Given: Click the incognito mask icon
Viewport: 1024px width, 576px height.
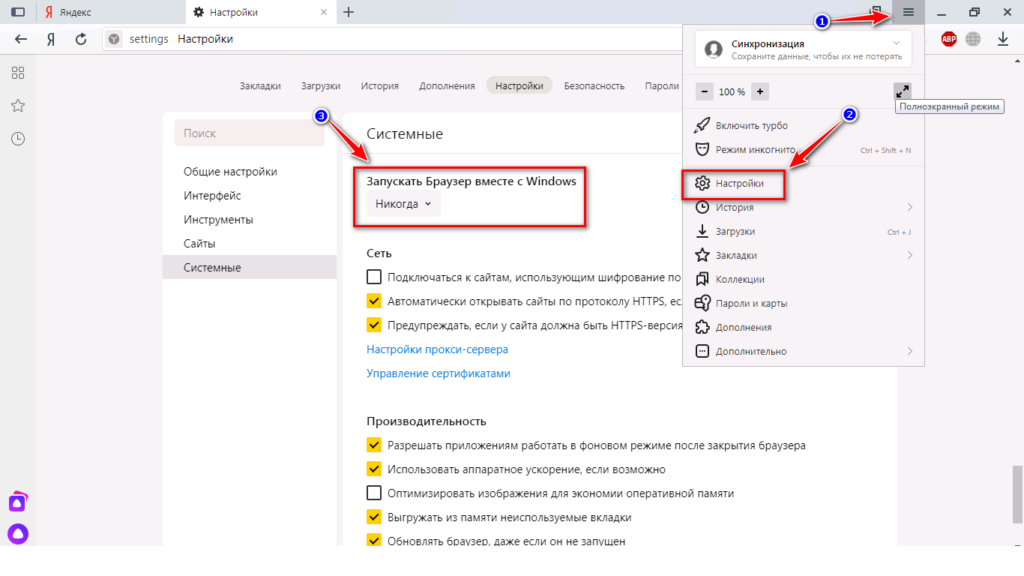Looking at the screenshot, I should pyautogui.click(x=702, y=149).
